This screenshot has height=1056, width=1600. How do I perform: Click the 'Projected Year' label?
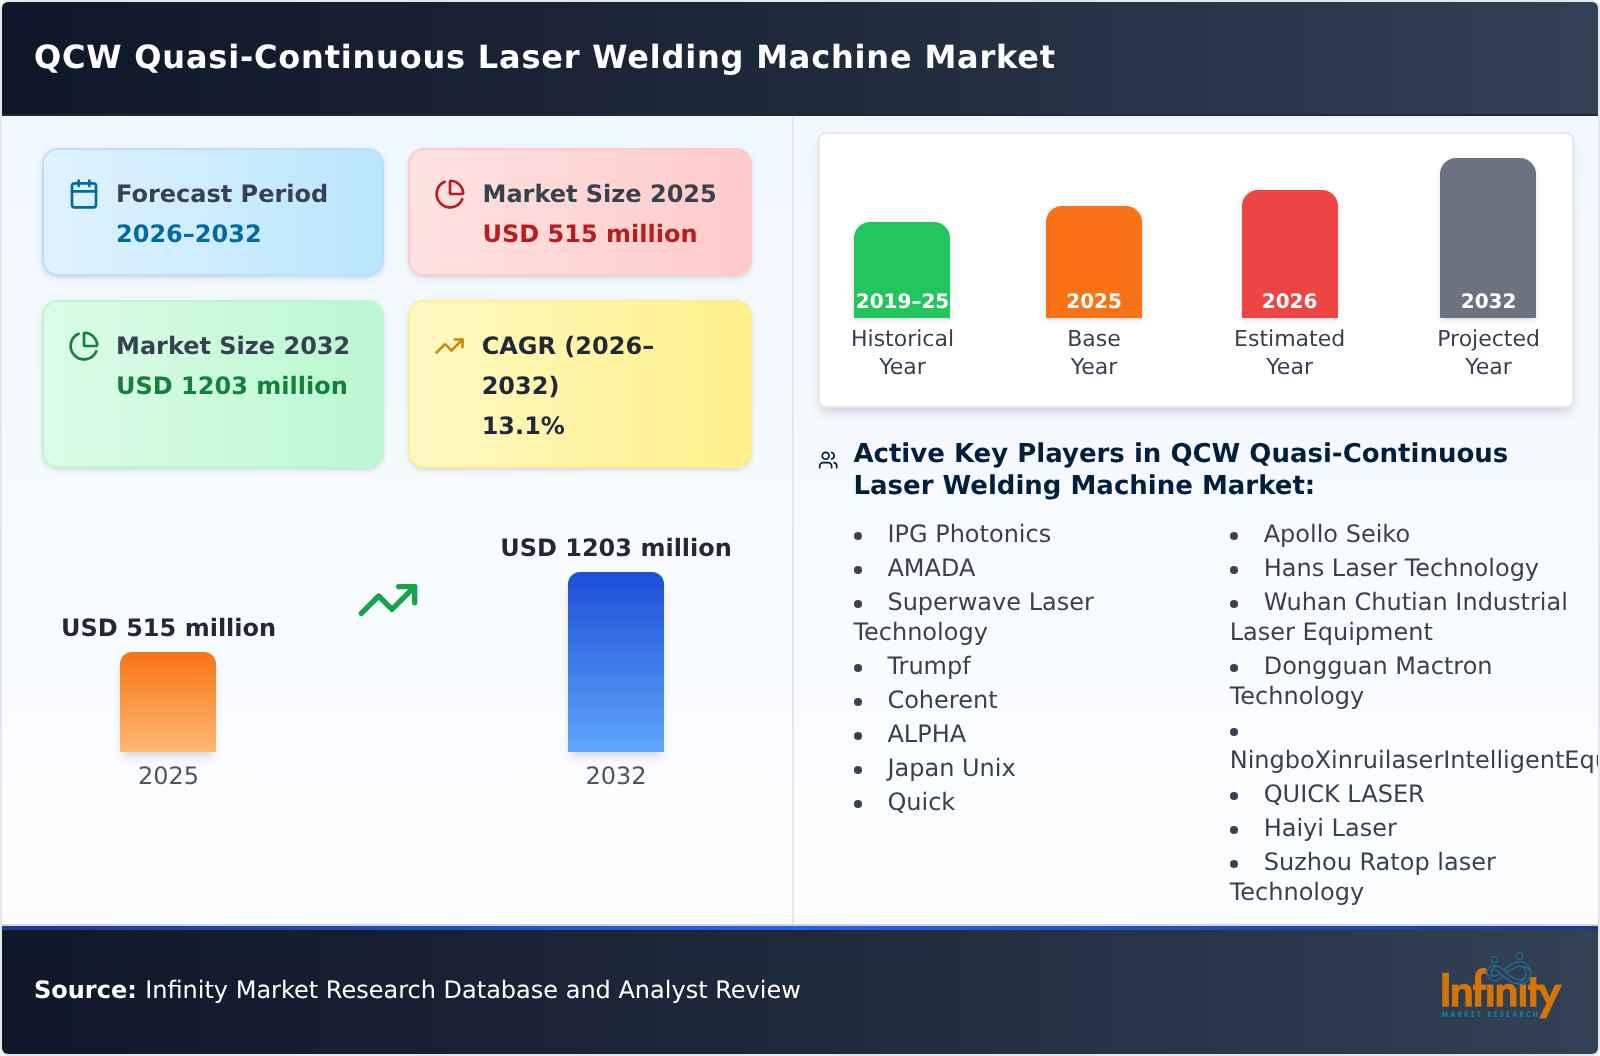[1488, 352]
